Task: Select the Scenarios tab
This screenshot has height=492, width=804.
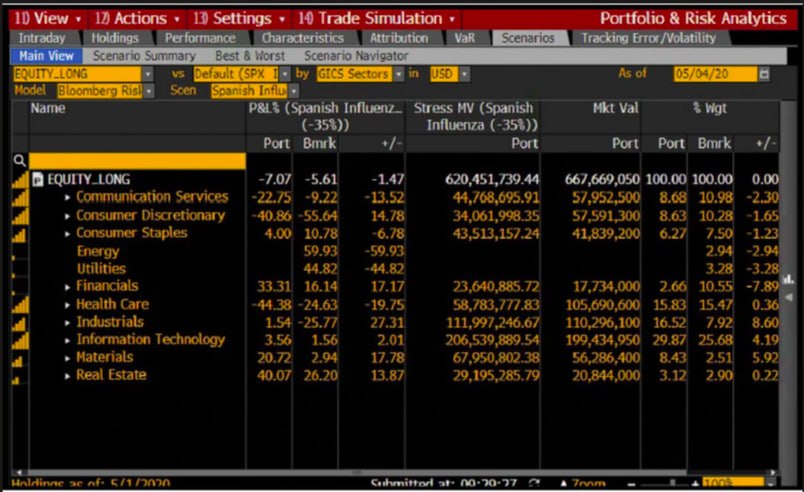Action: coord(528,38)
